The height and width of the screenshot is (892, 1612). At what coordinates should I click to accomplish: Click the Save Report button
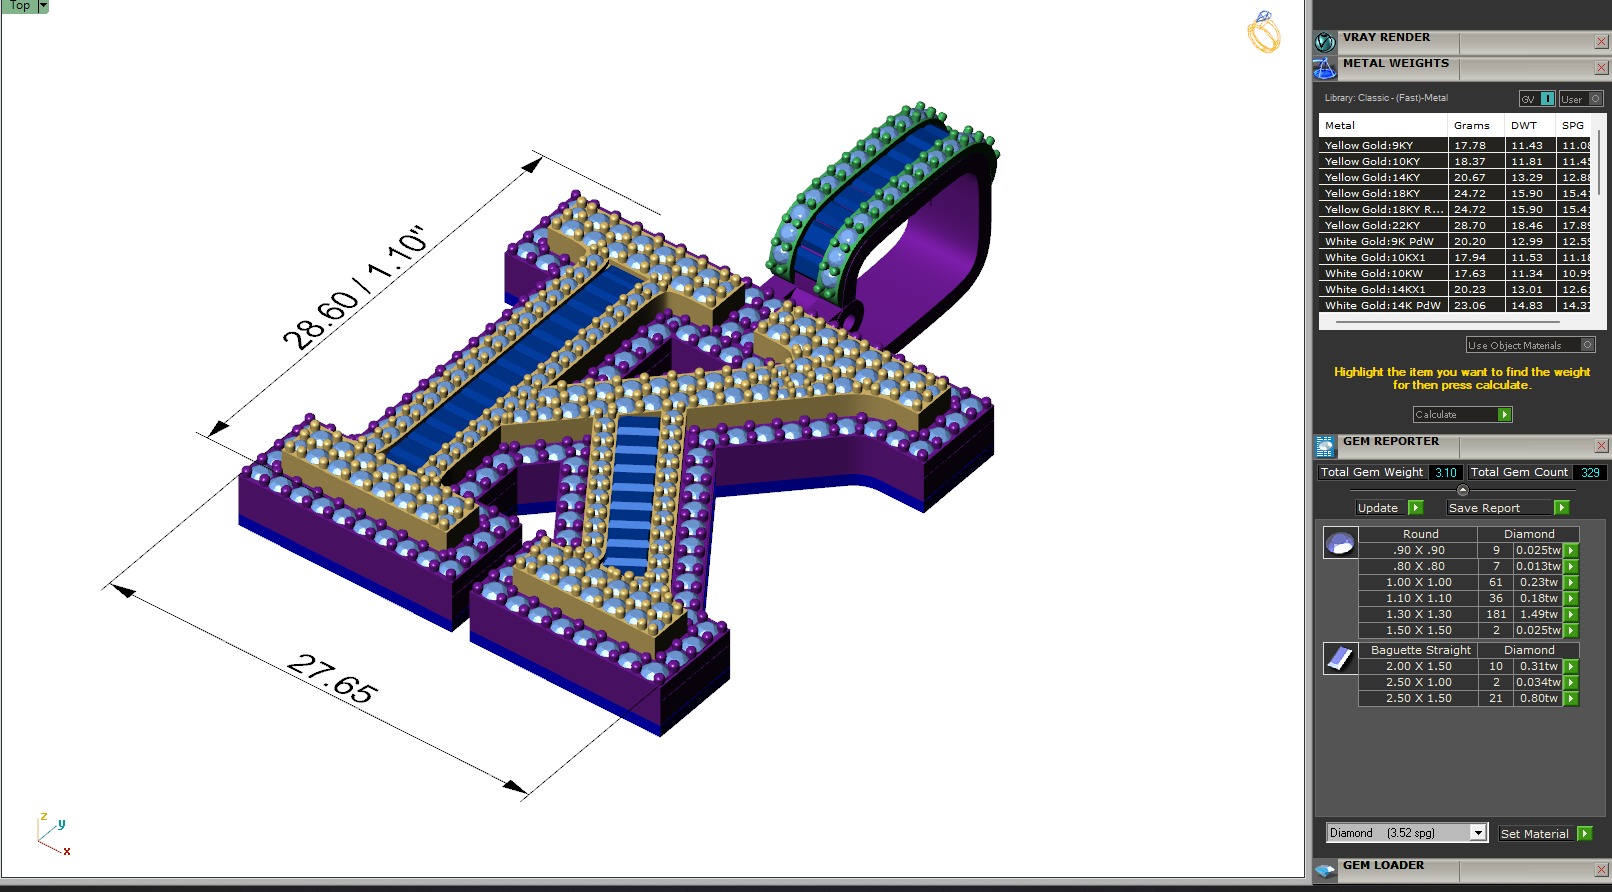1499,508
